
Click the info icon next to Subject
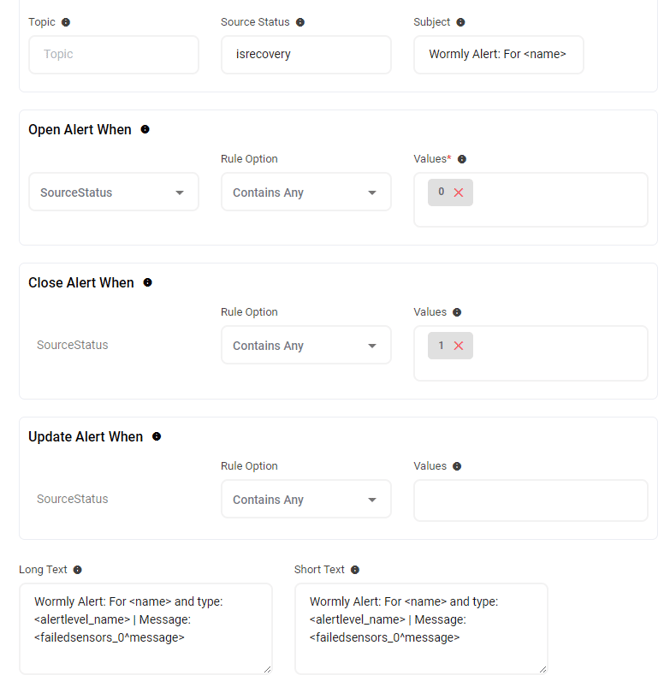461,22
